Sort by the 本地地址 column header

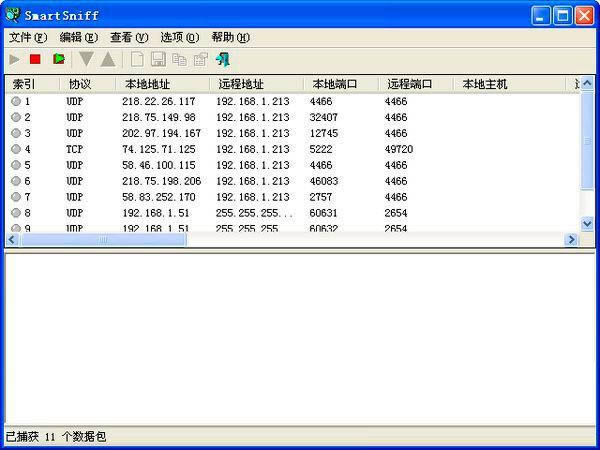point(163,84)
